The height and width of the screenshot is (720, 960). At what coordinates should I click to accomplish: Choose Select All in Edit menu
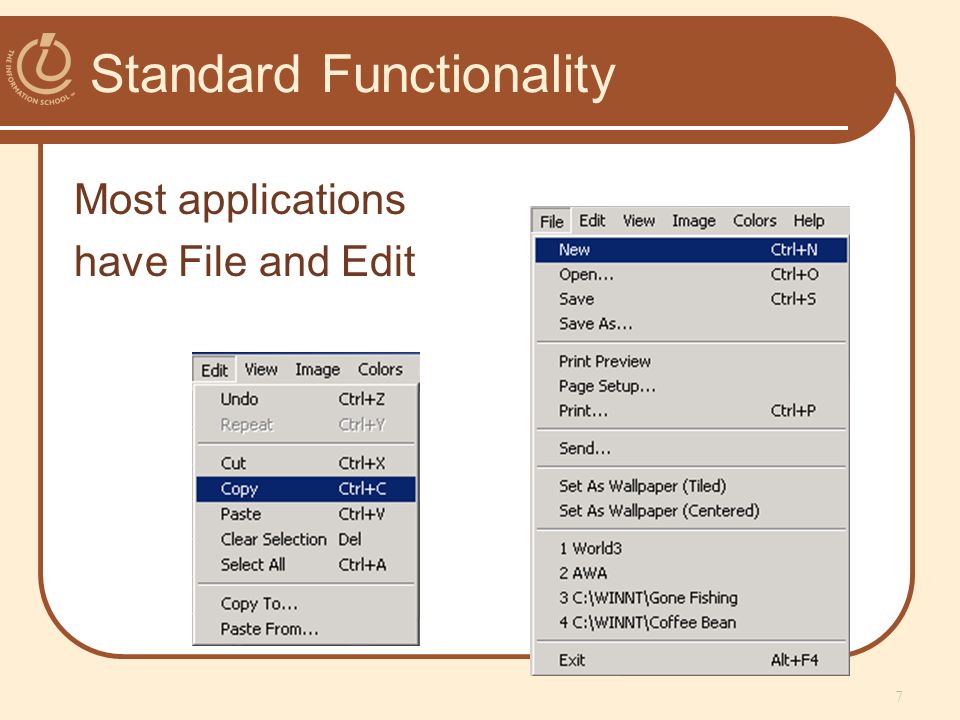(x=306, y=564)
